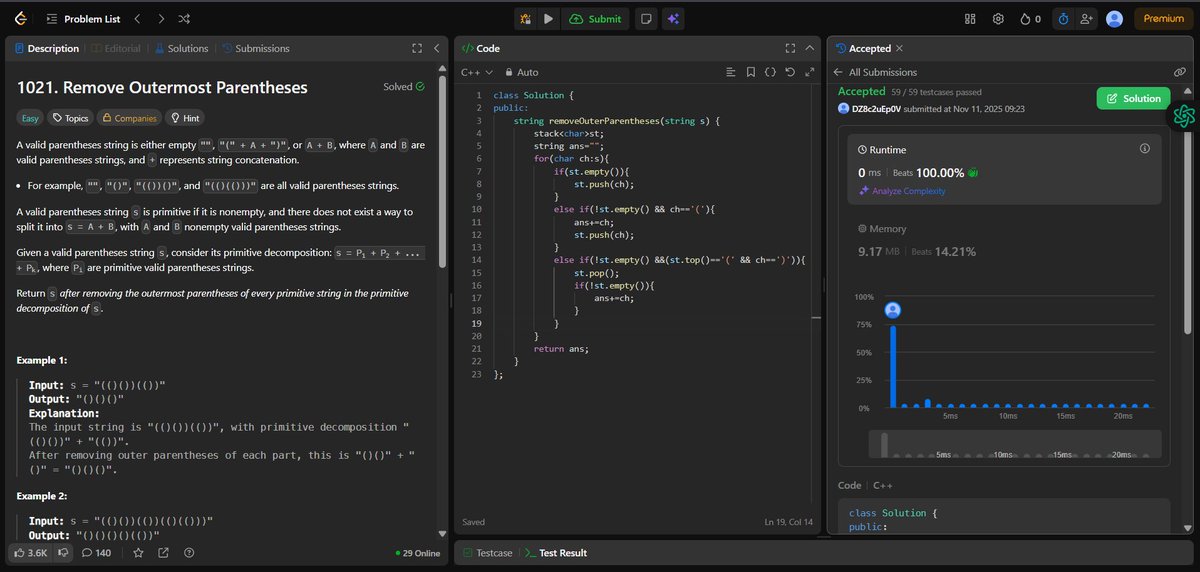Viewport: 1200px width, 572px height.
Task: Open the Problem List panel
Action: click(84, 18)
